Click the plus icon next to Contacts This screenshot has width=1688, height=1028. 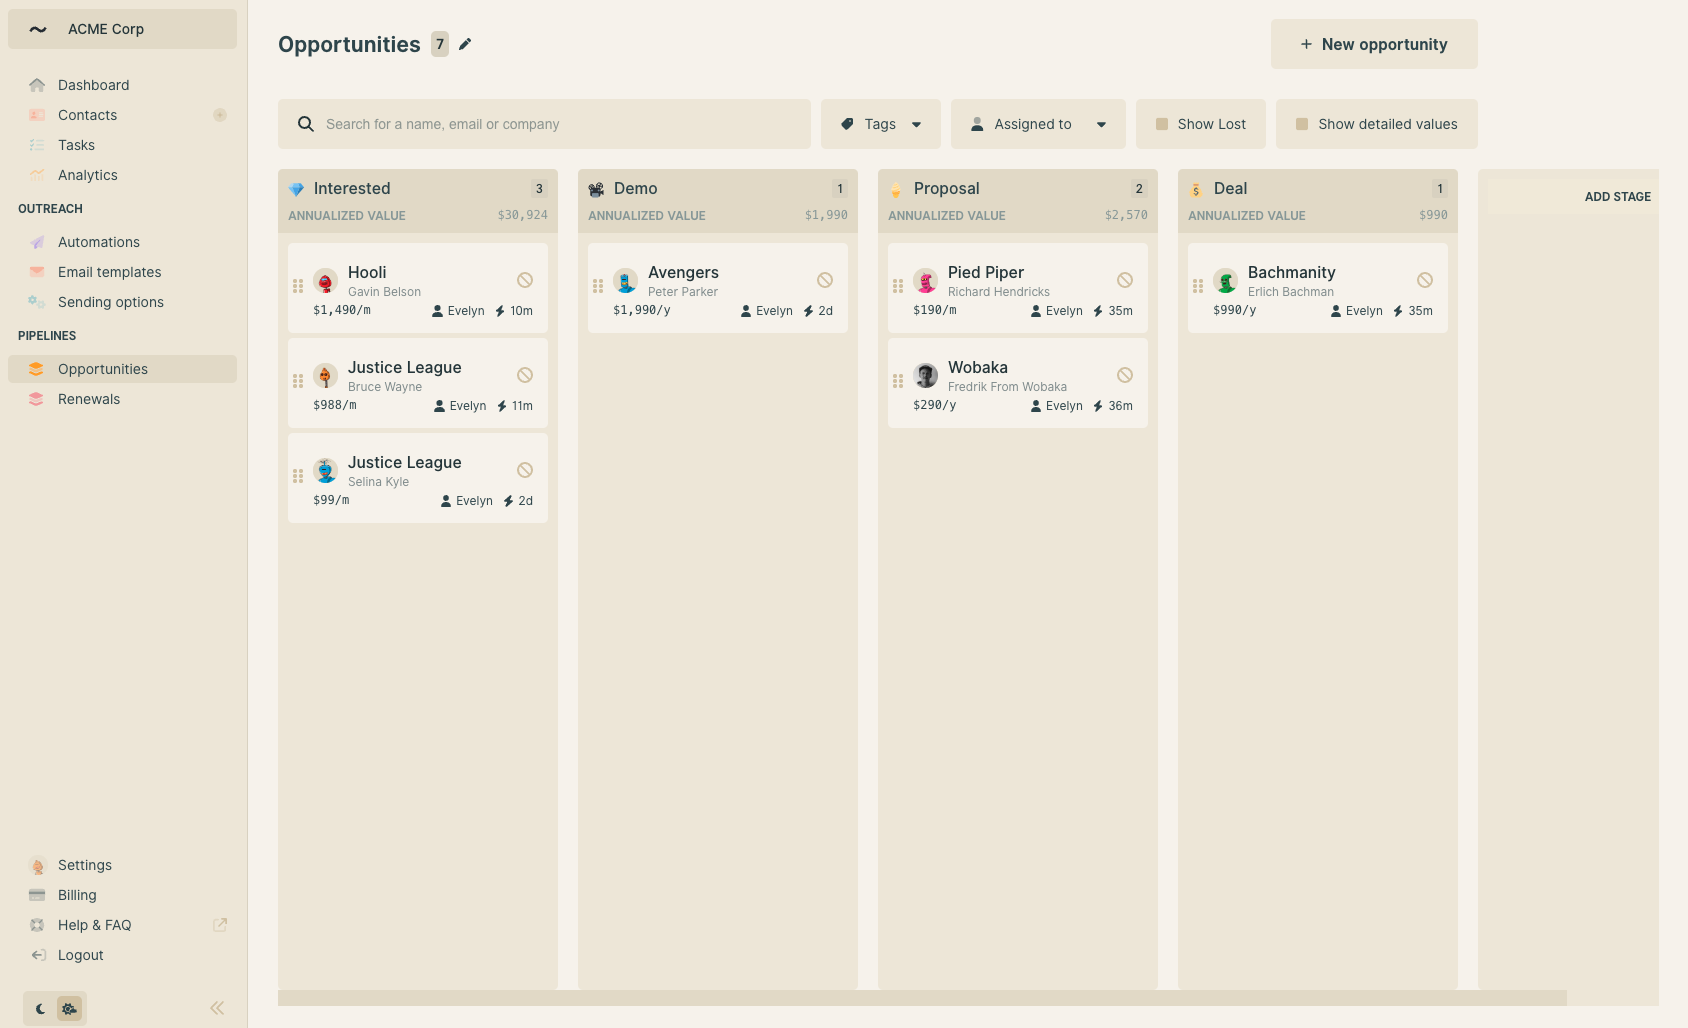(220, 115)
